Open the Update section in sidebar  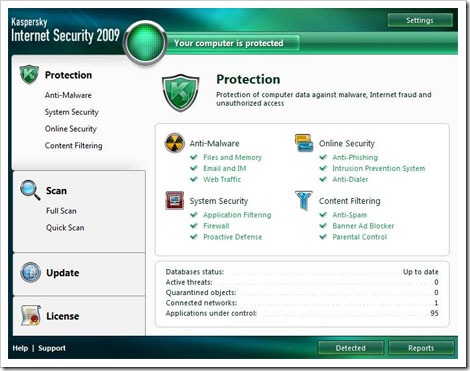(63, 273)
